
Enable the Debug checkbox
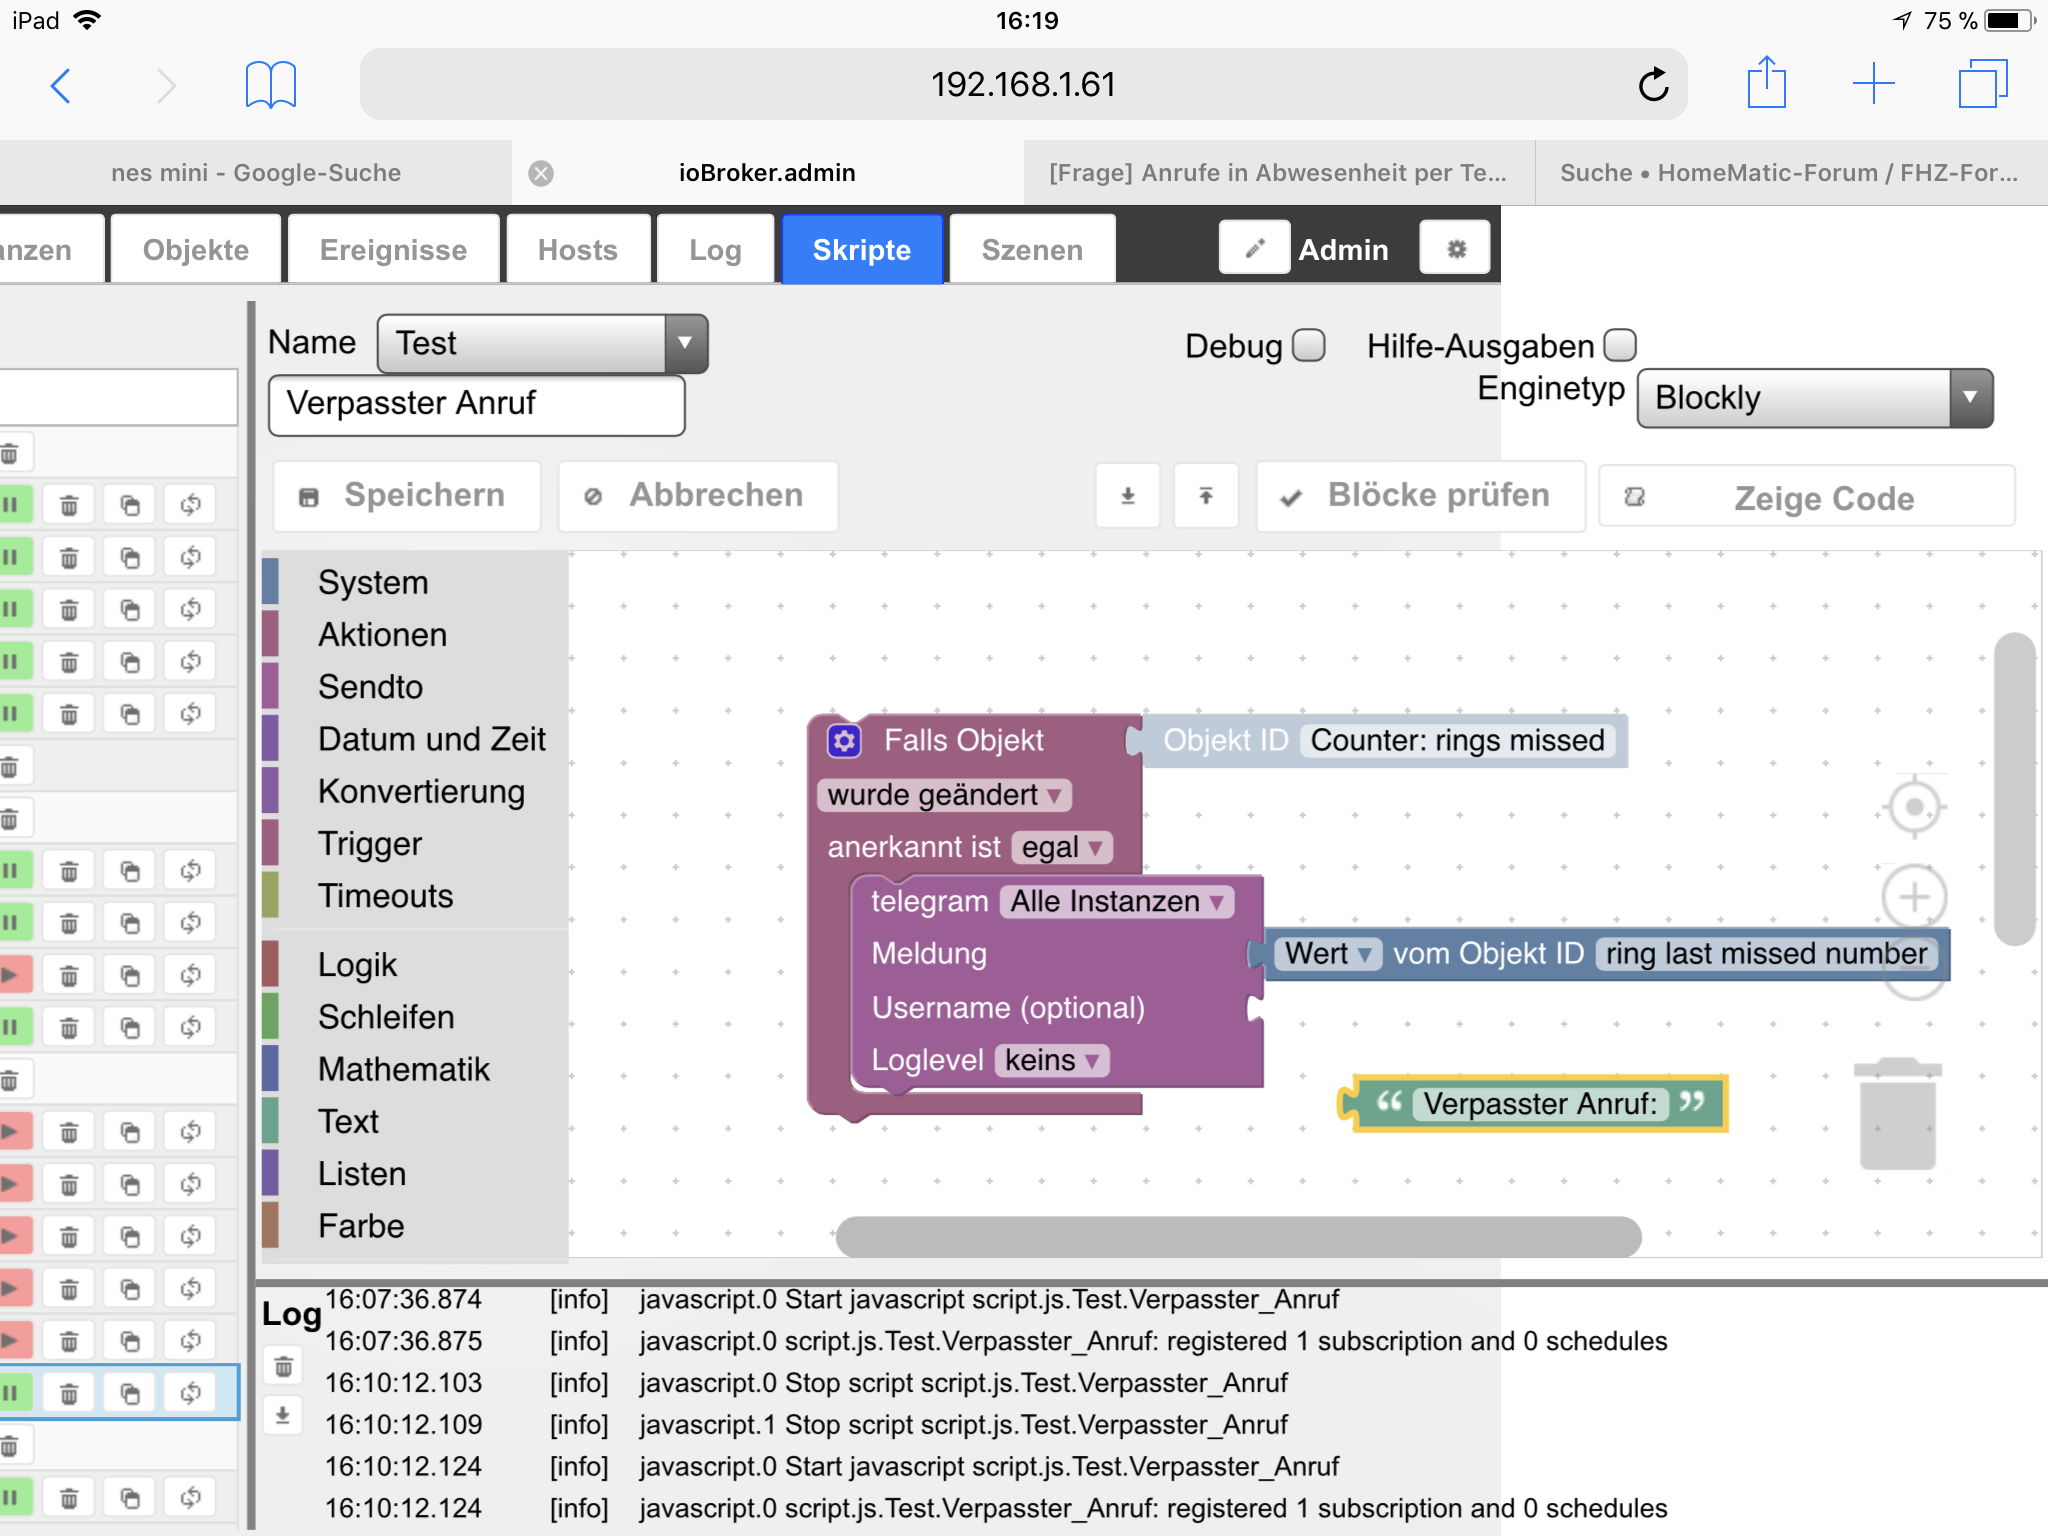point(1308,346)
